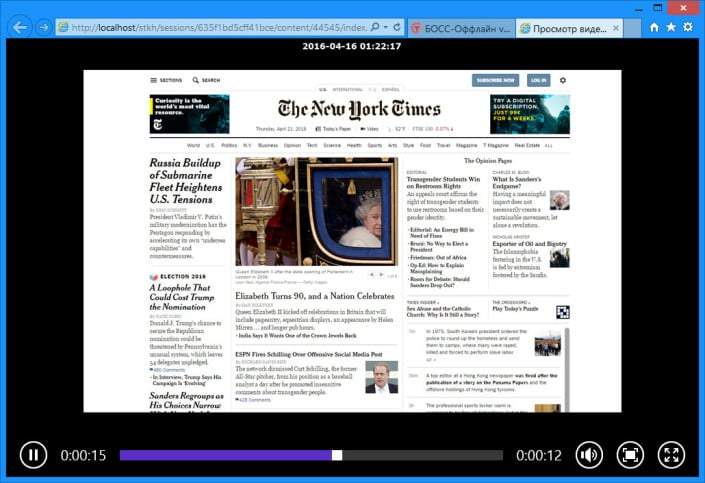Screen dimensions: 705x483
Task: Click the unplayed gray part of seek bar
Action: coord(422,455)
